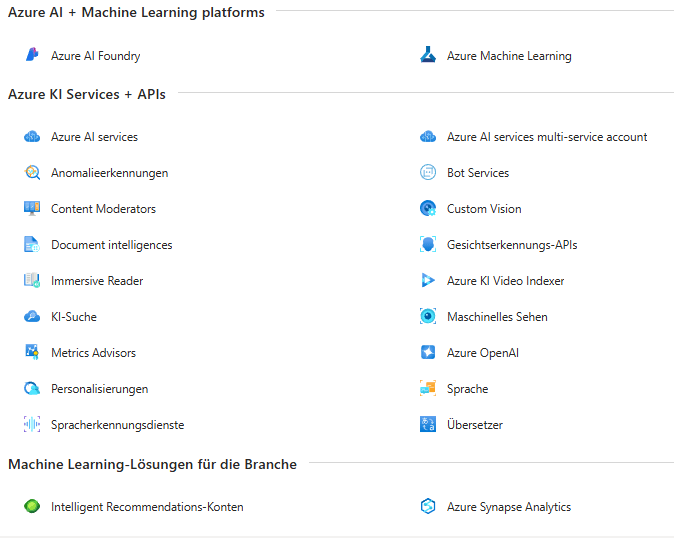Click the Custom Vision eye icon
This screenshot has width=674, height=545.
click(x=428, y=209)
